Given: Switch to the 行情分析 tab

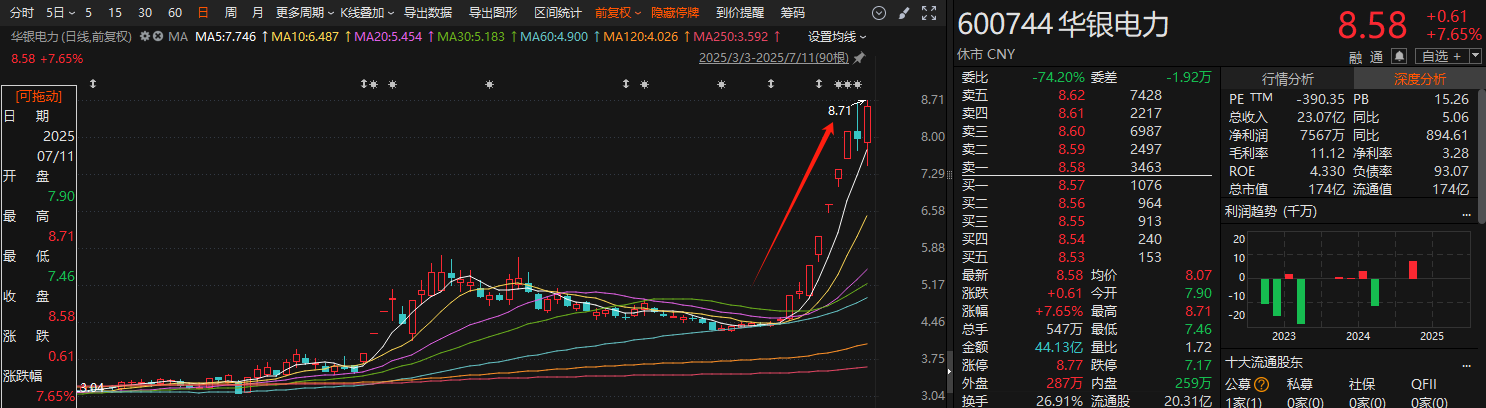Looking at the screenshot, I should pyautogui.click(x=1288, y=79).
